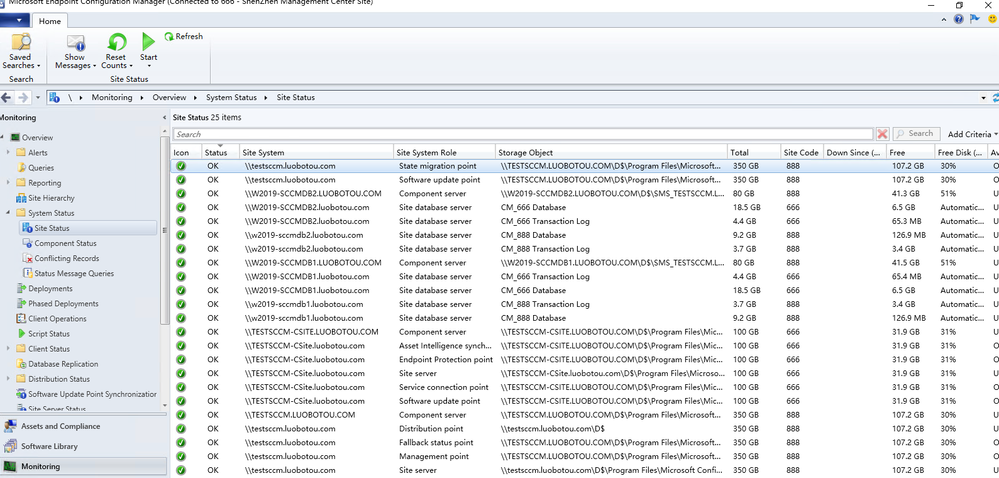Sort by Site System Role header
Viewport: 999px width, 478px height.
point(444,152)
